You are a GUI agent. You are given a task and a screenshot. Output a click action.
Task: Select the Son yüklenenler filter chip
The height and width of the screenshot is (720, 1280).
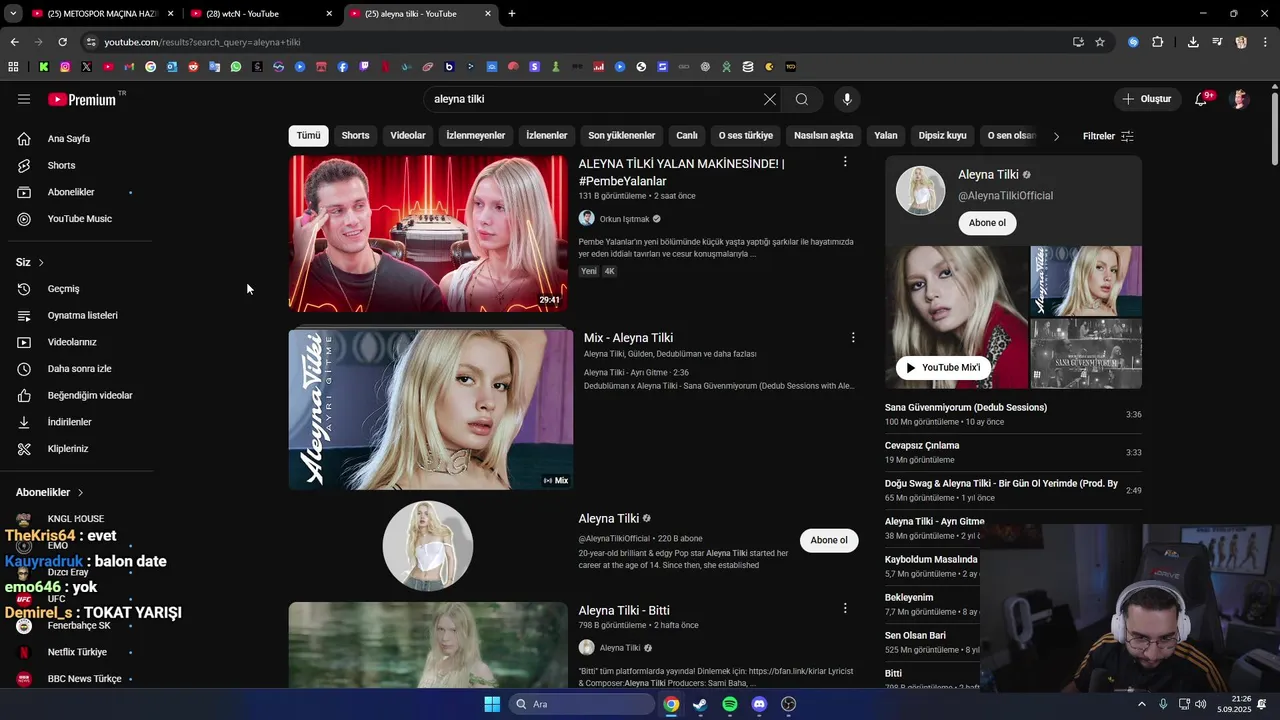621,136
